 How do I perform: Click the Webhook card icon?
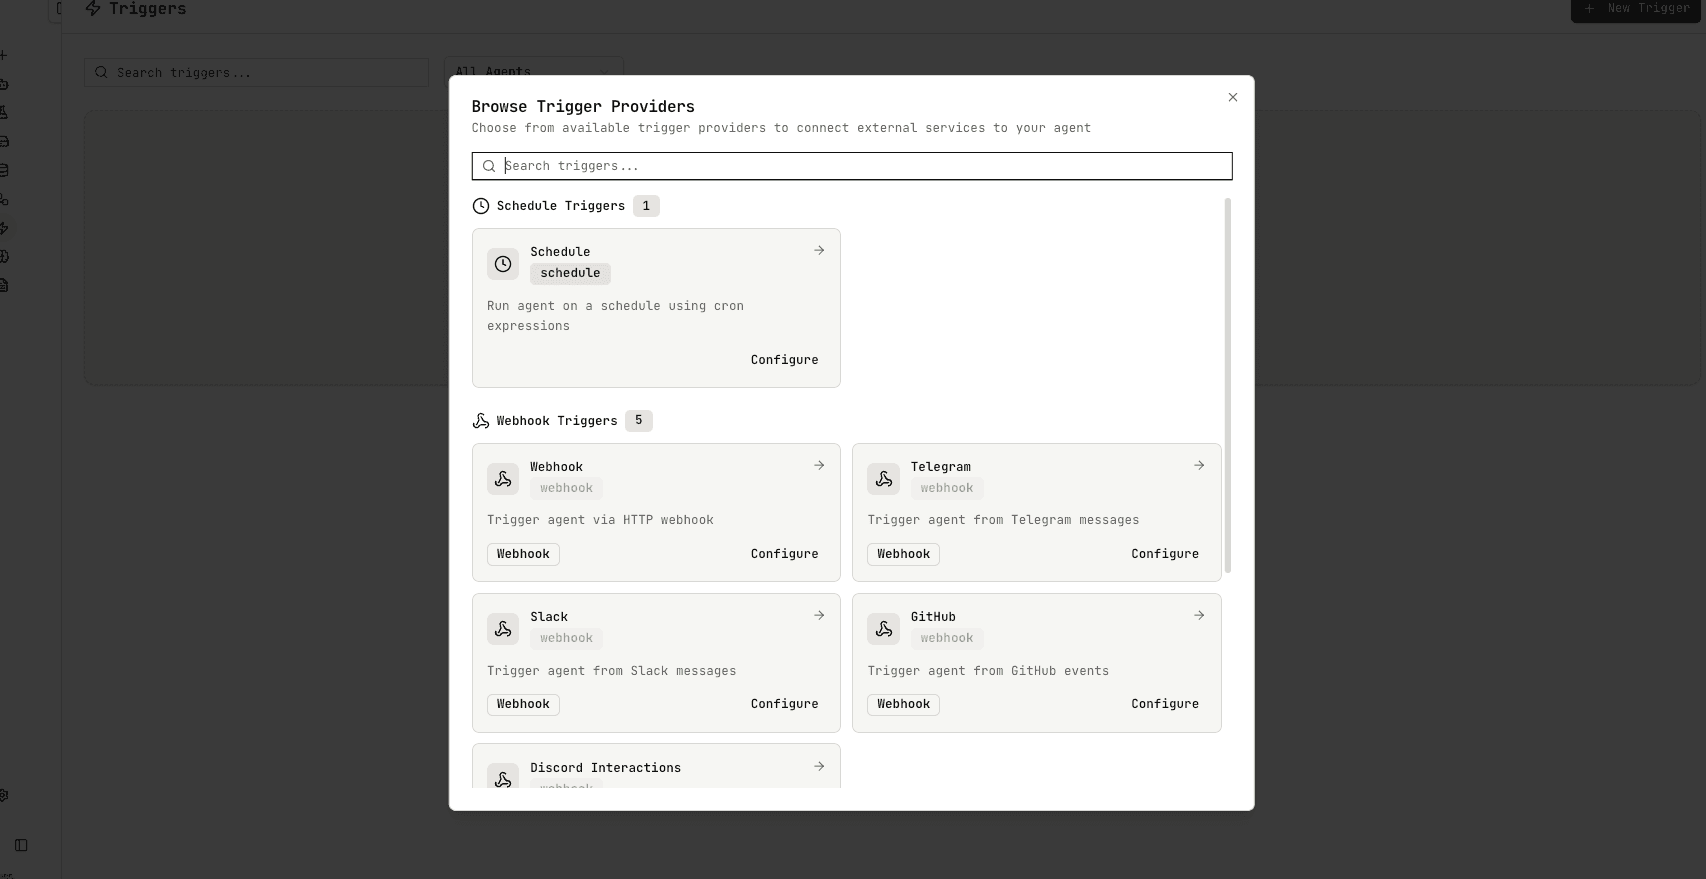503,479
